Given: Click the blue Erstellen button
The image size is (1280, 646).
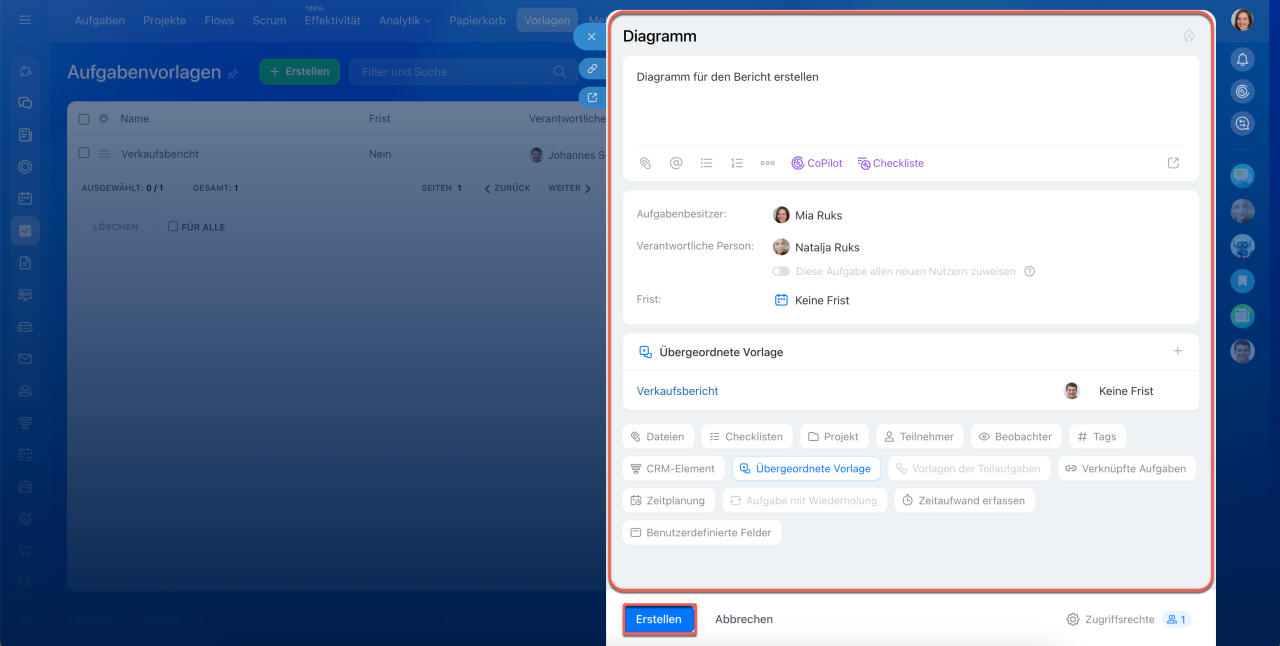Looking at the screenshot, I should click(x=659, y=619).
